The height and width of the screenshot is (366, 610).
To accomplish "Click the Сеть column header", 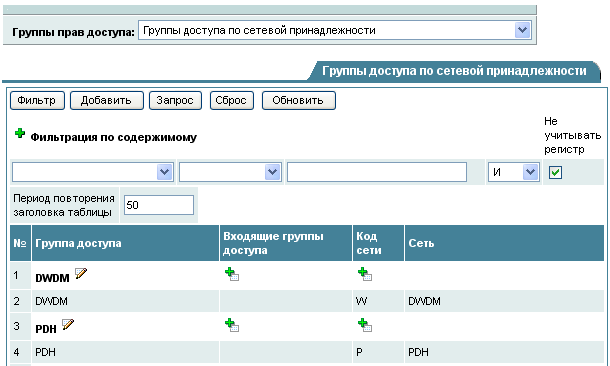I will point(504,243).
